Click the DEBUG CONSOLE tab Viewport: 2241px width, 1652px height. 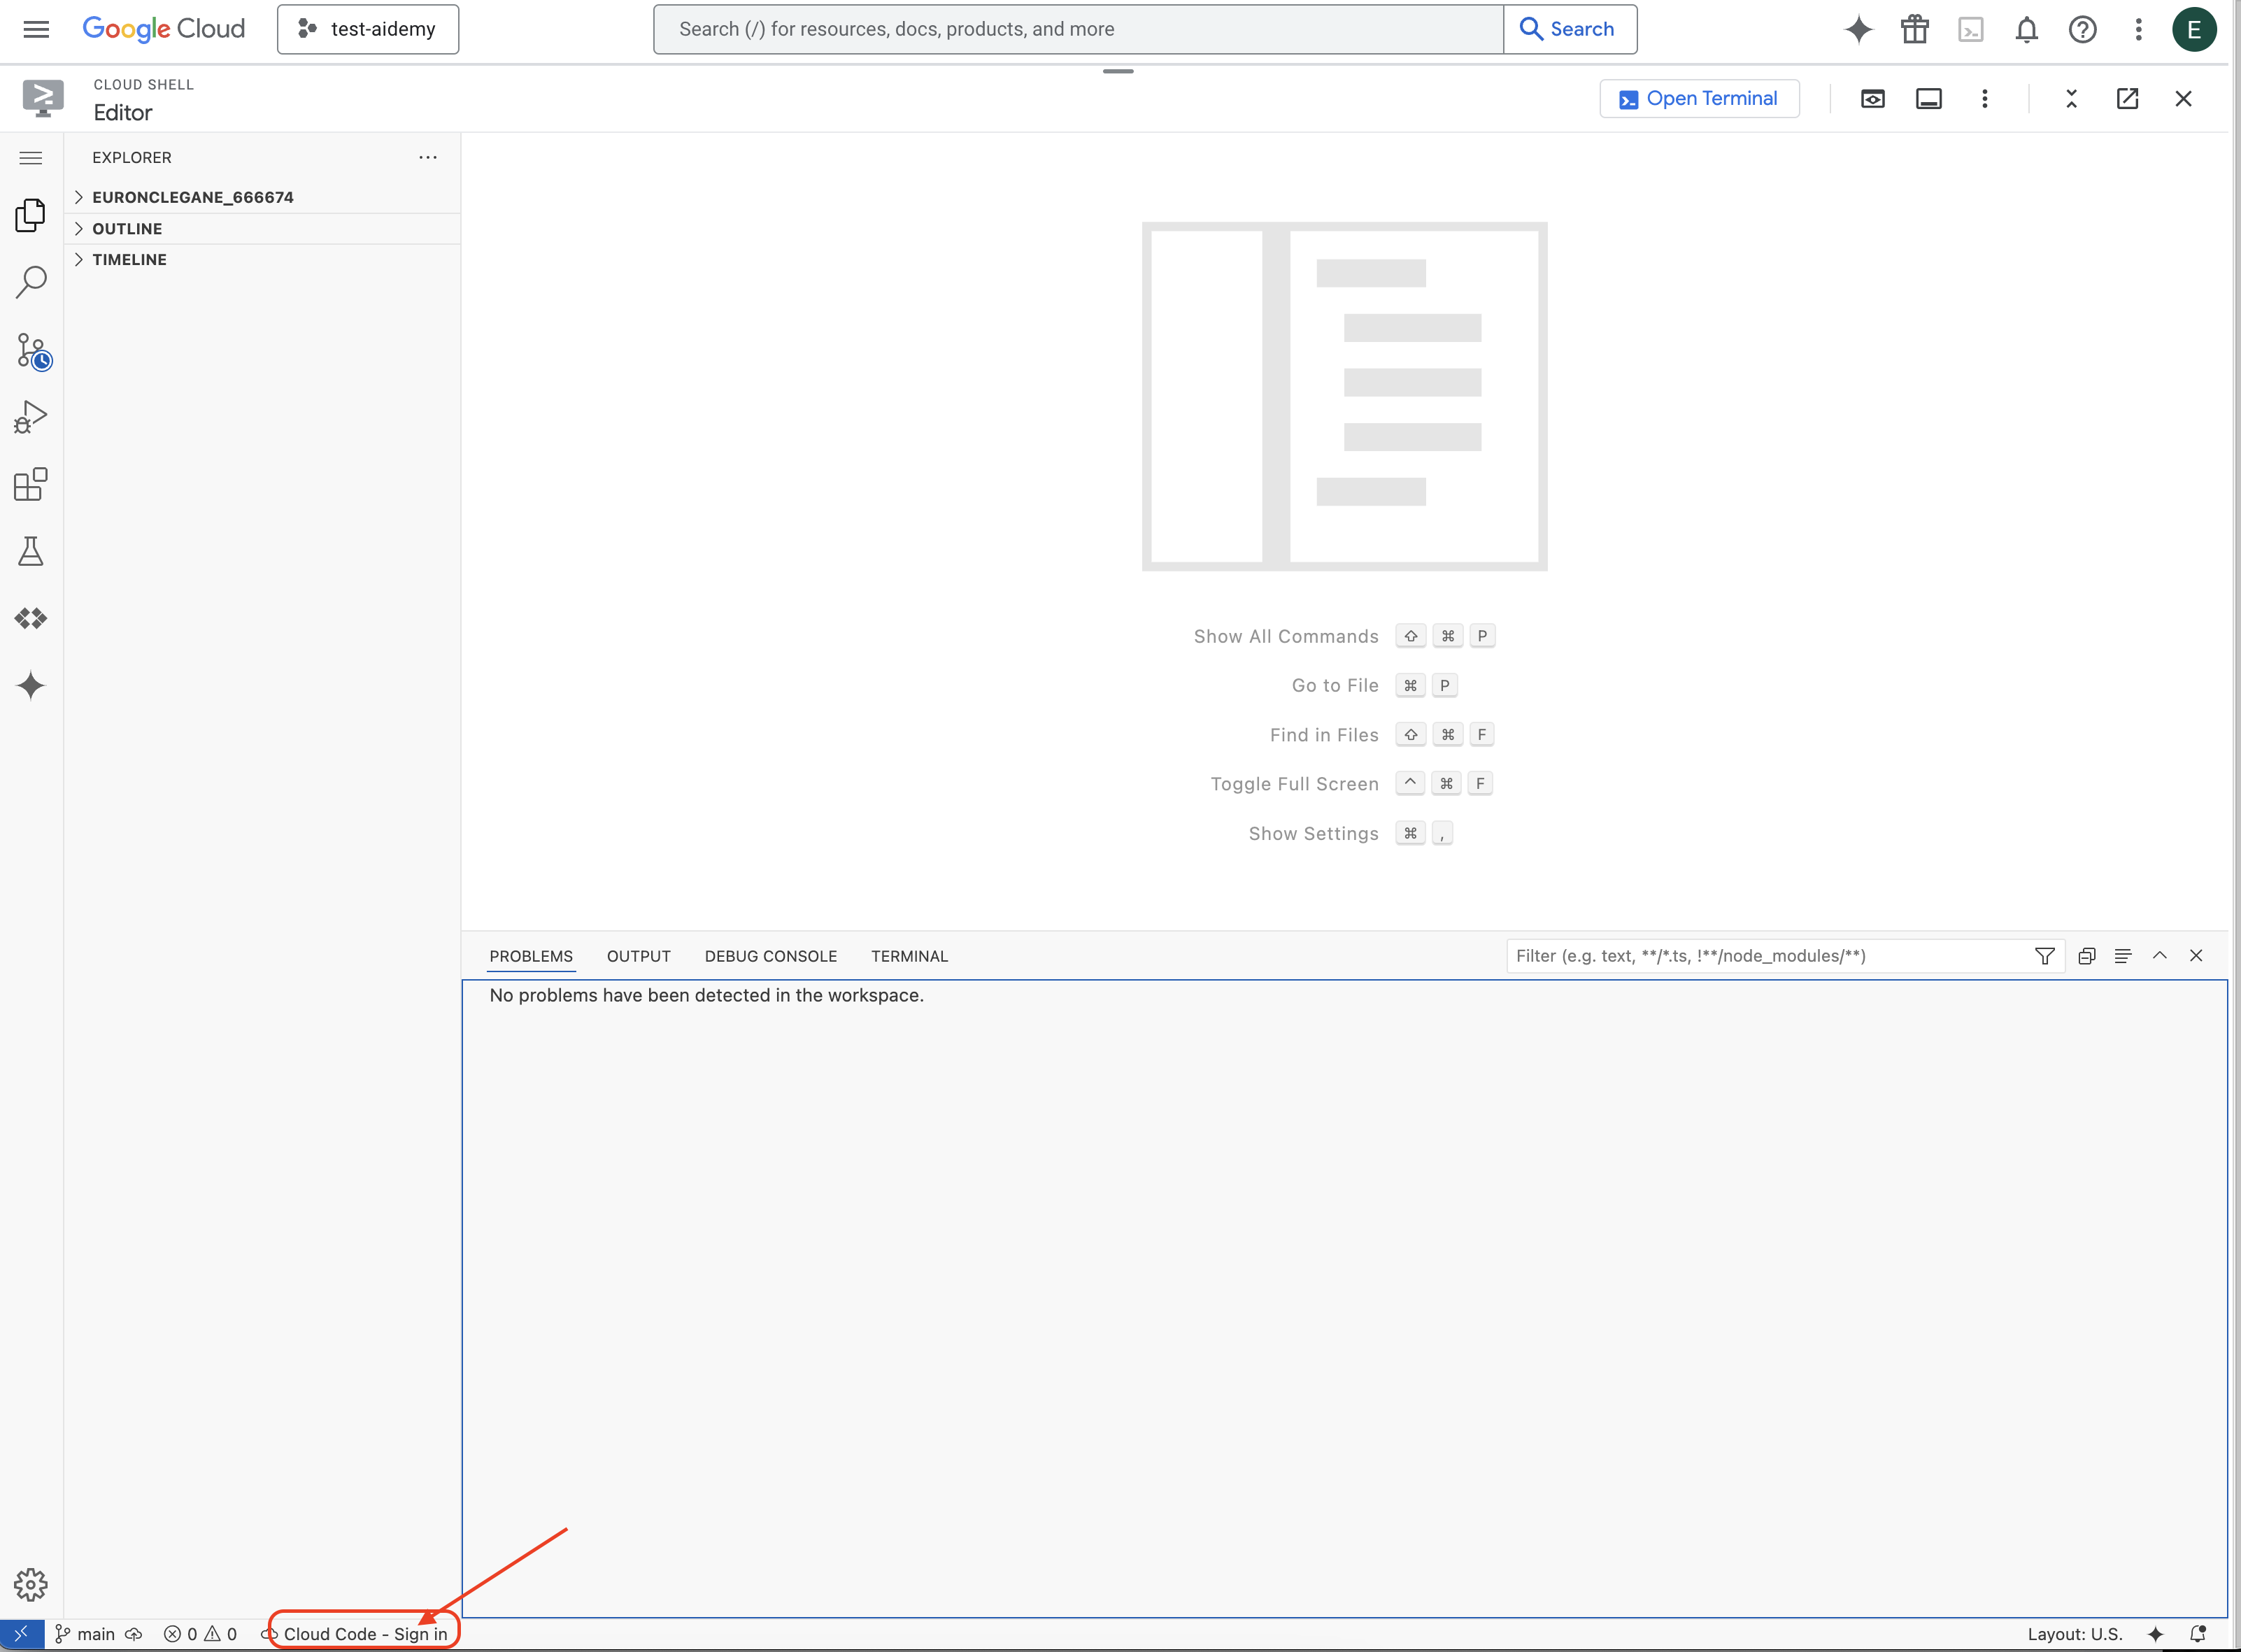point(771,955)
